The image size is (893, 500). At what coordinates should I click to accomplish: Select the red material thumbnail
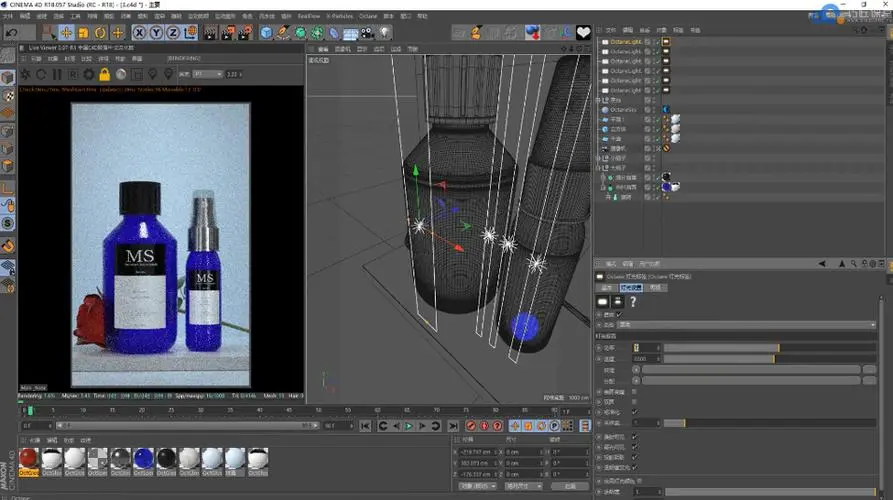tap(29, 457)
